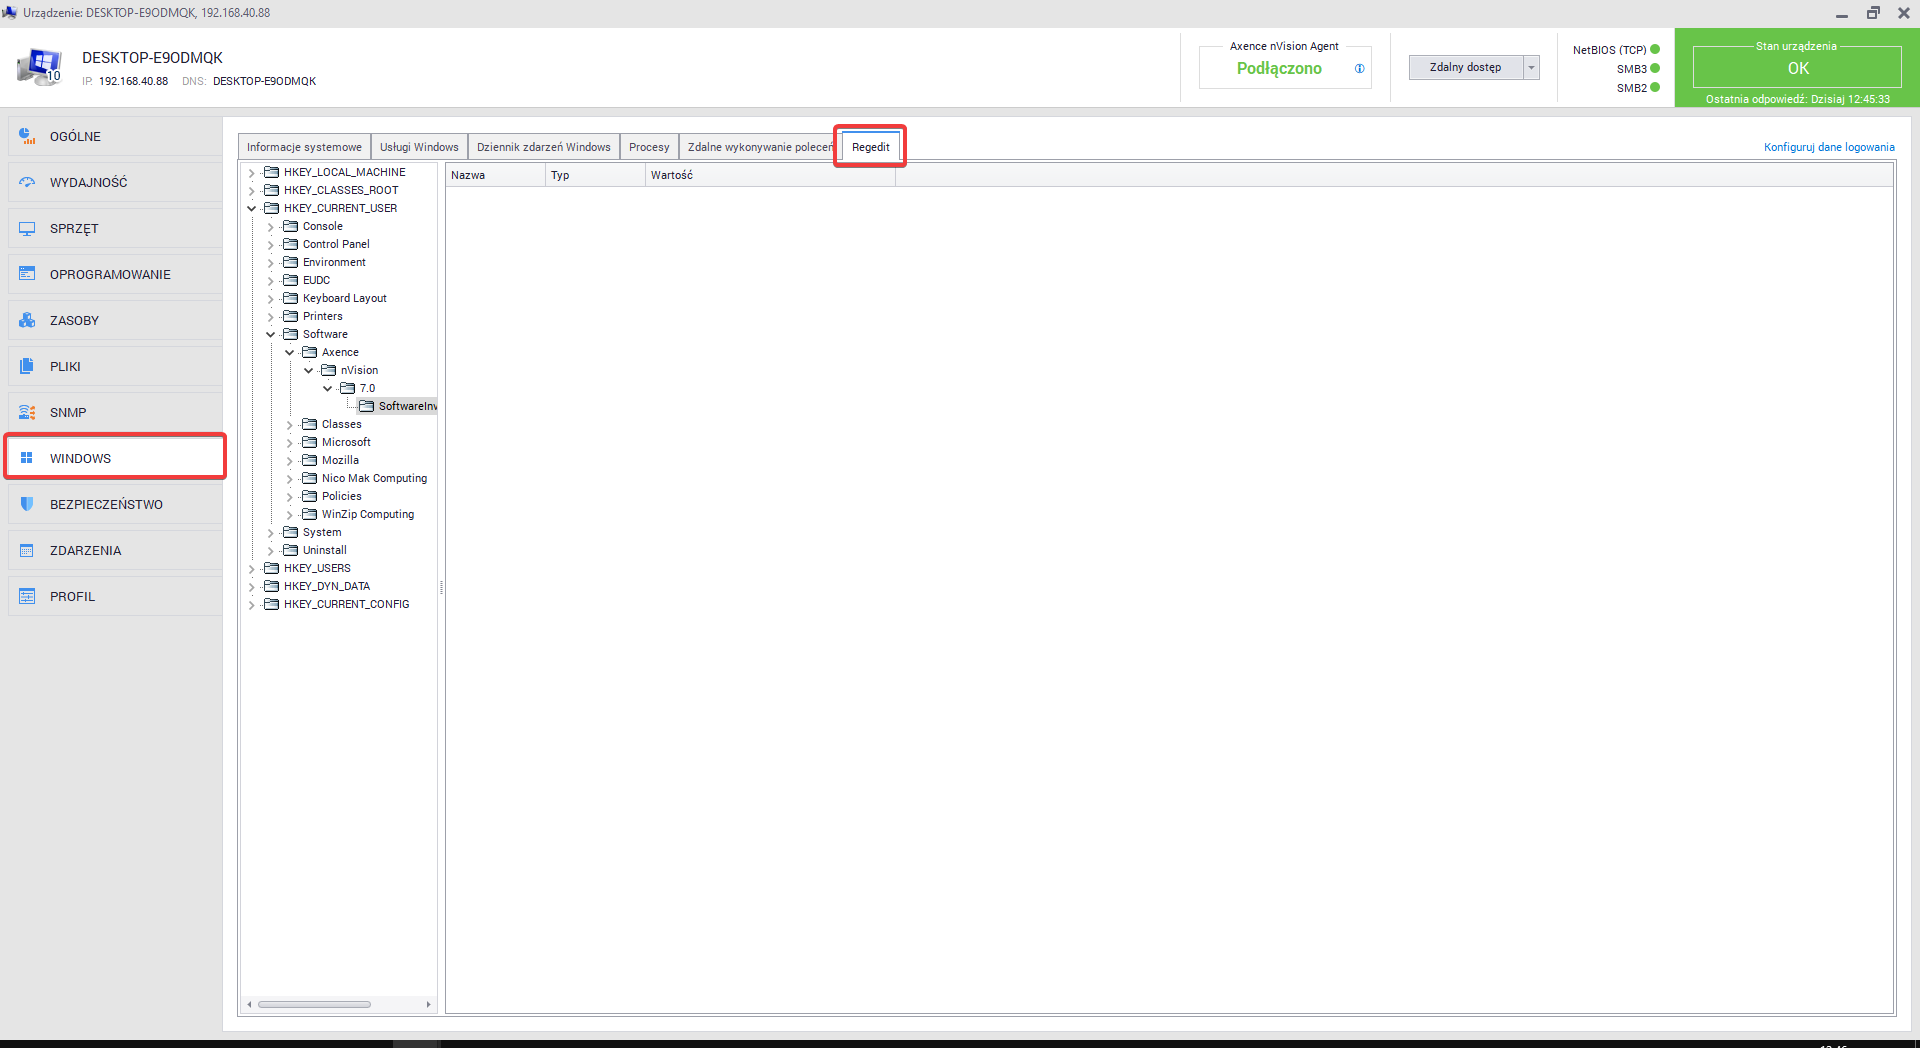Screen dimensions: 1920x1048
Task: Click the Konfiguruj dane logowania link
Action: (x=1828, y=147)
